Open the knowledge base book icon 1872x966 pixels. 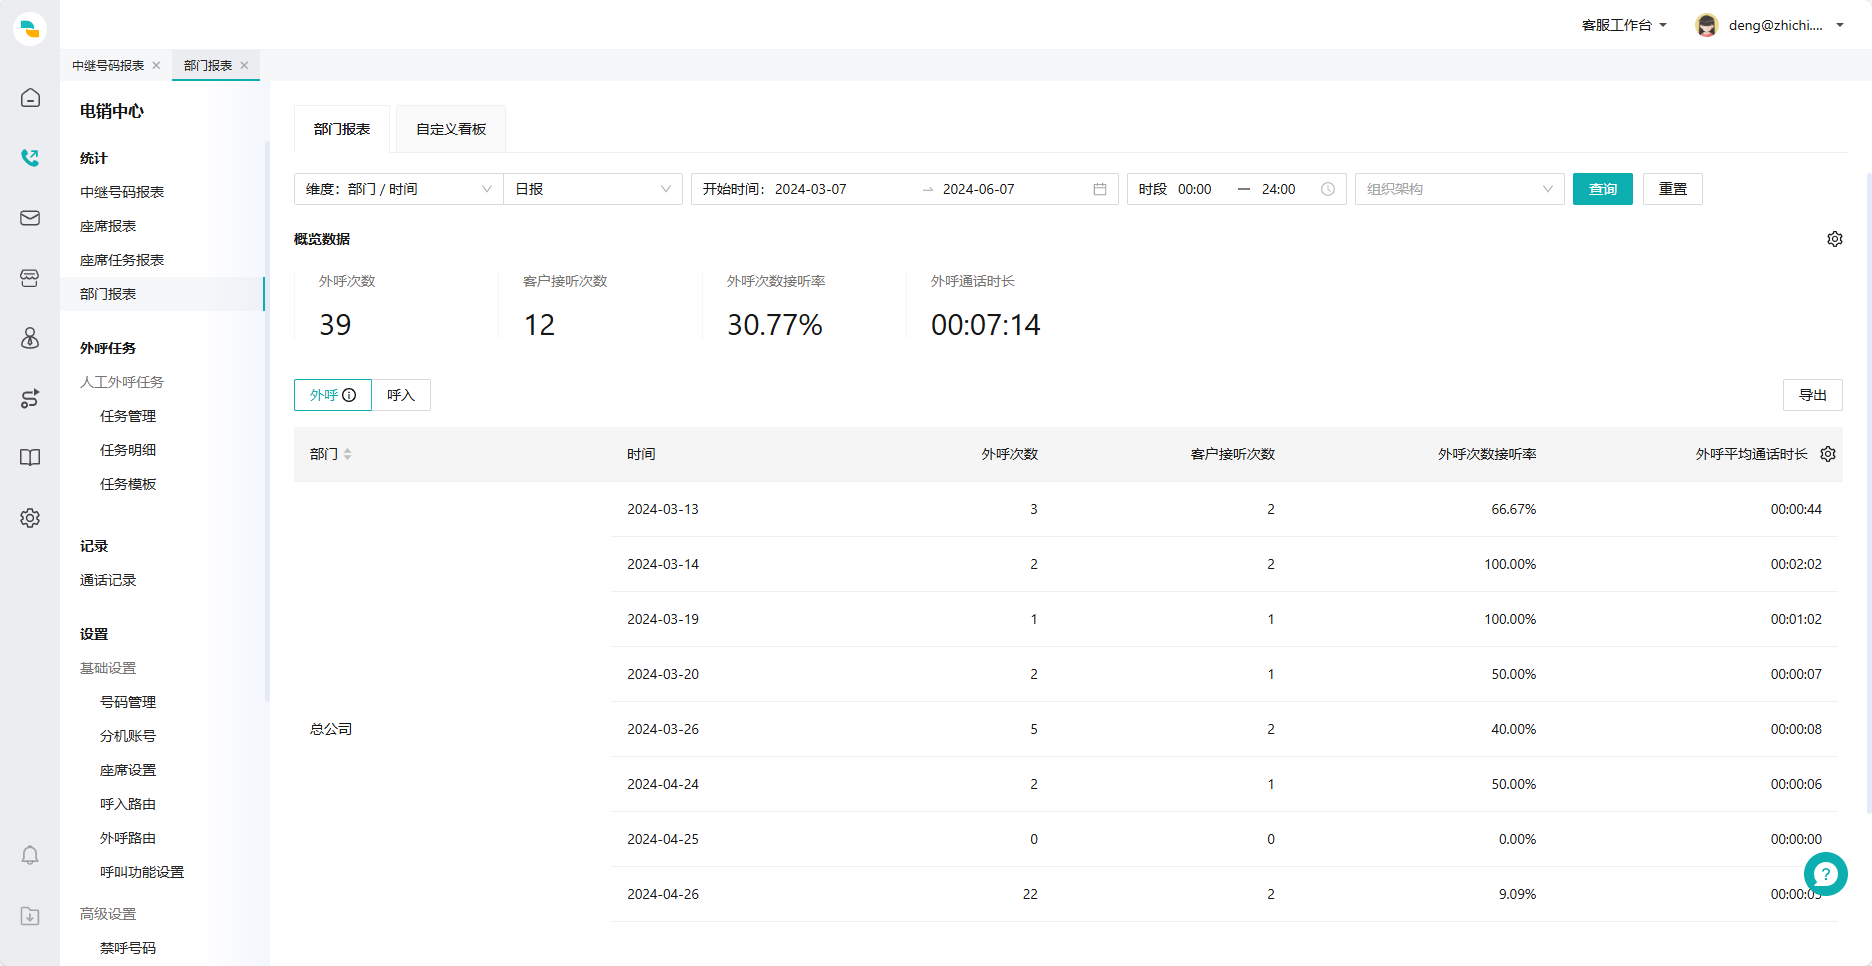(x=30, y=458)
